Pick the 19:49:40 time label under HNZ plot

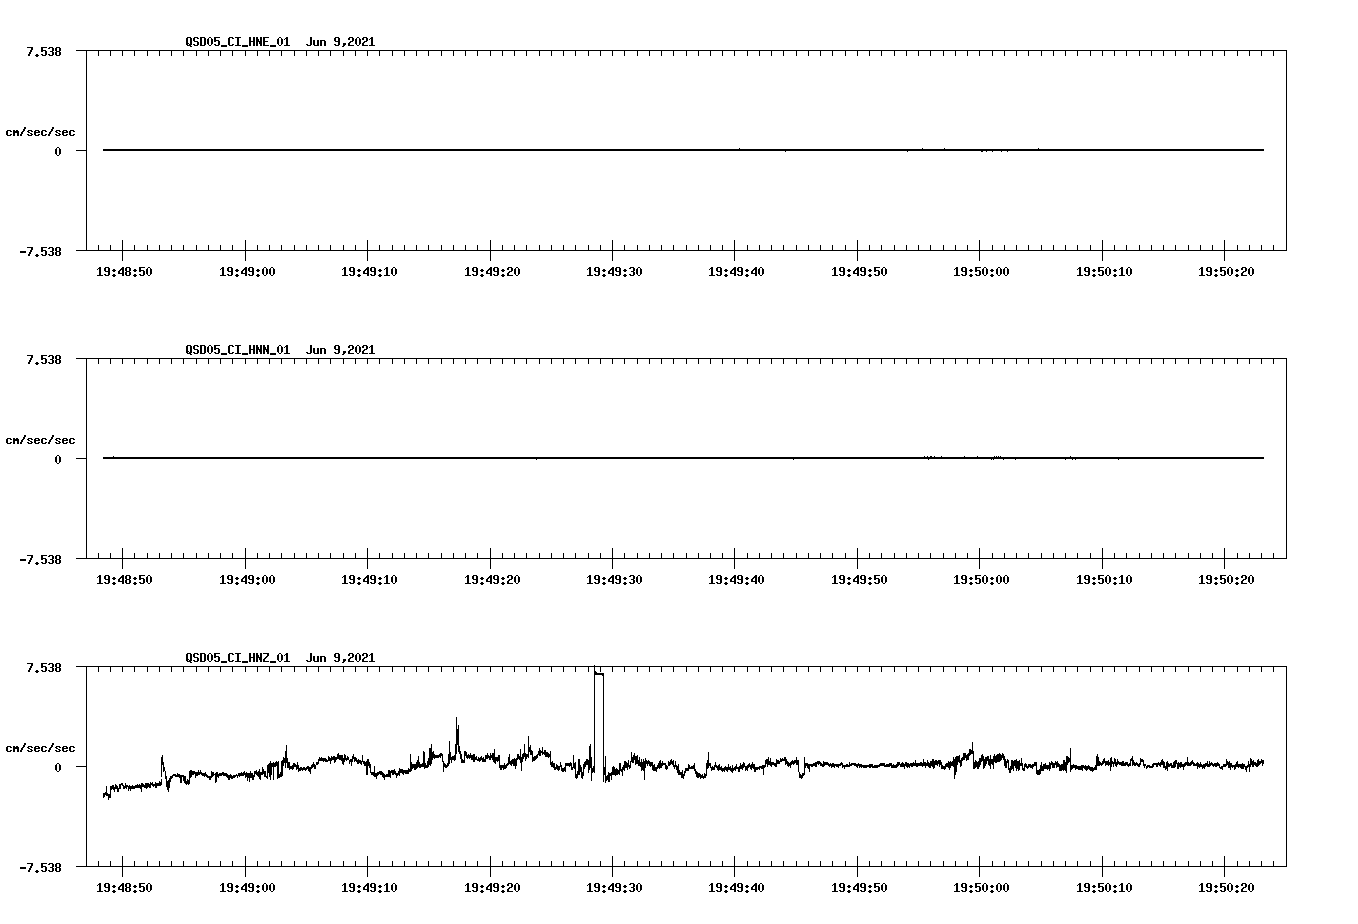pyautogui.click(x=736, y=888)
